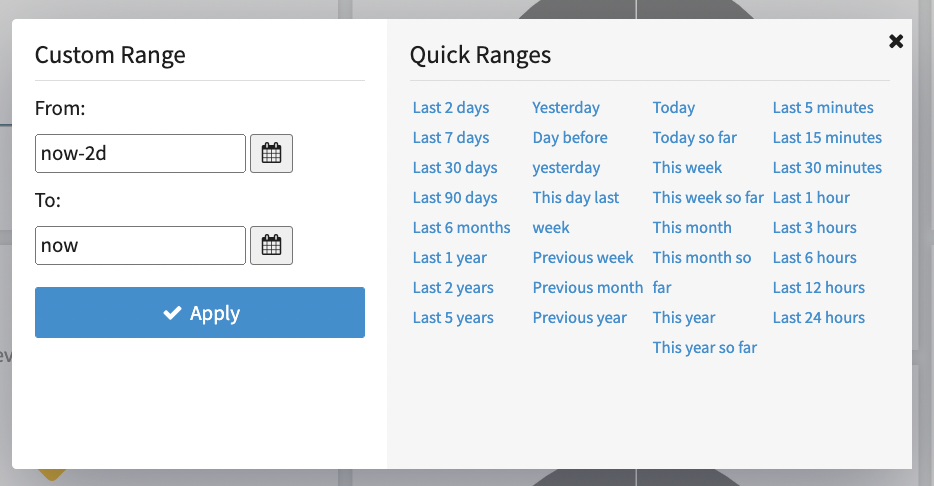Select the Last 2 days quick range
The height and width of the screenshot is (486, 934).
(x=451, y=108)
